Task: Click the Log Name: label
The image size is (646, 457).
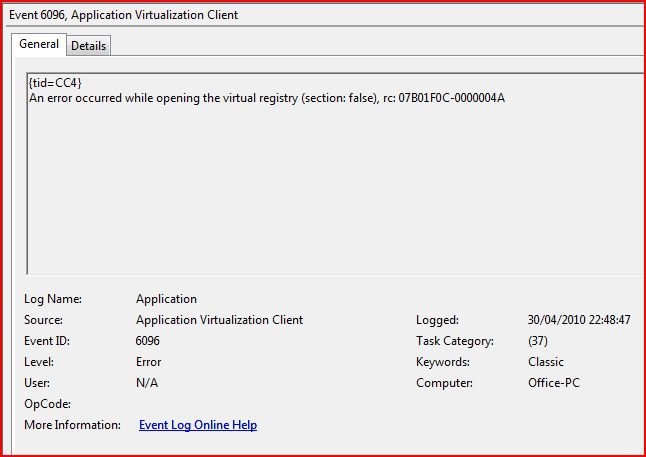Action: [x=53, y=299]
